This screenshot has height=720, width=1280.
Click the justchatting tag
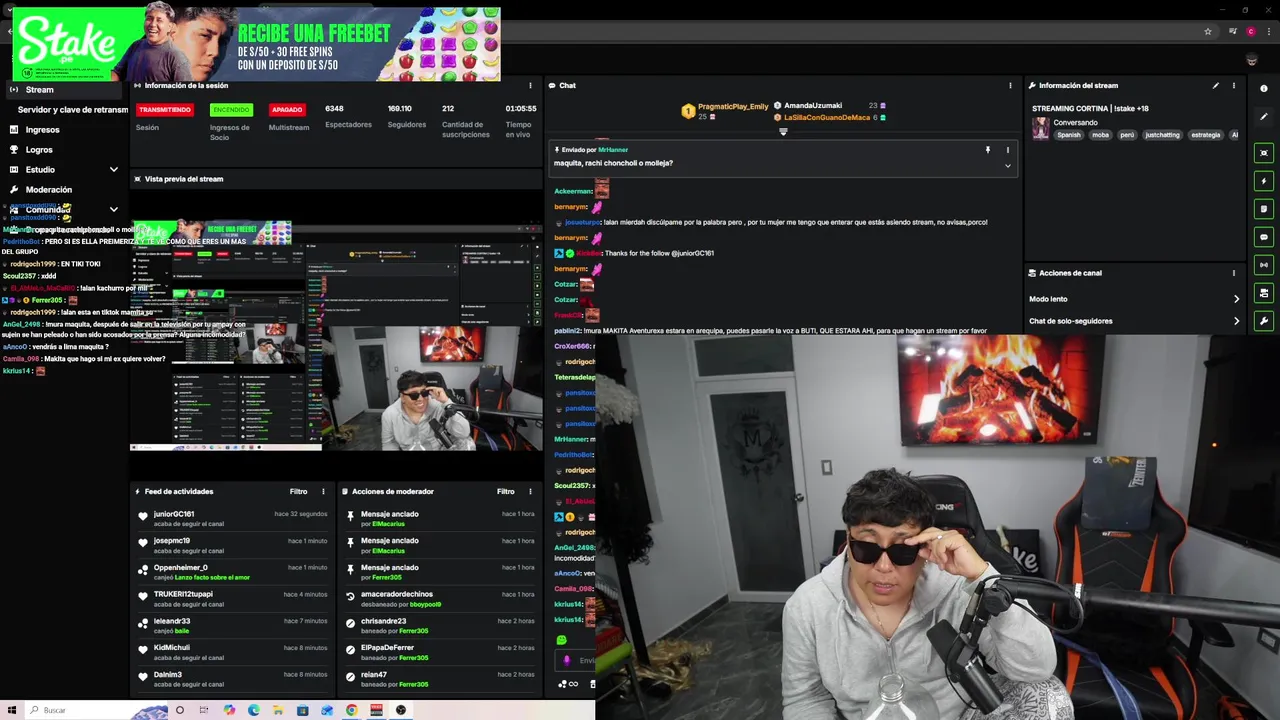click(x=1162, y=135)
